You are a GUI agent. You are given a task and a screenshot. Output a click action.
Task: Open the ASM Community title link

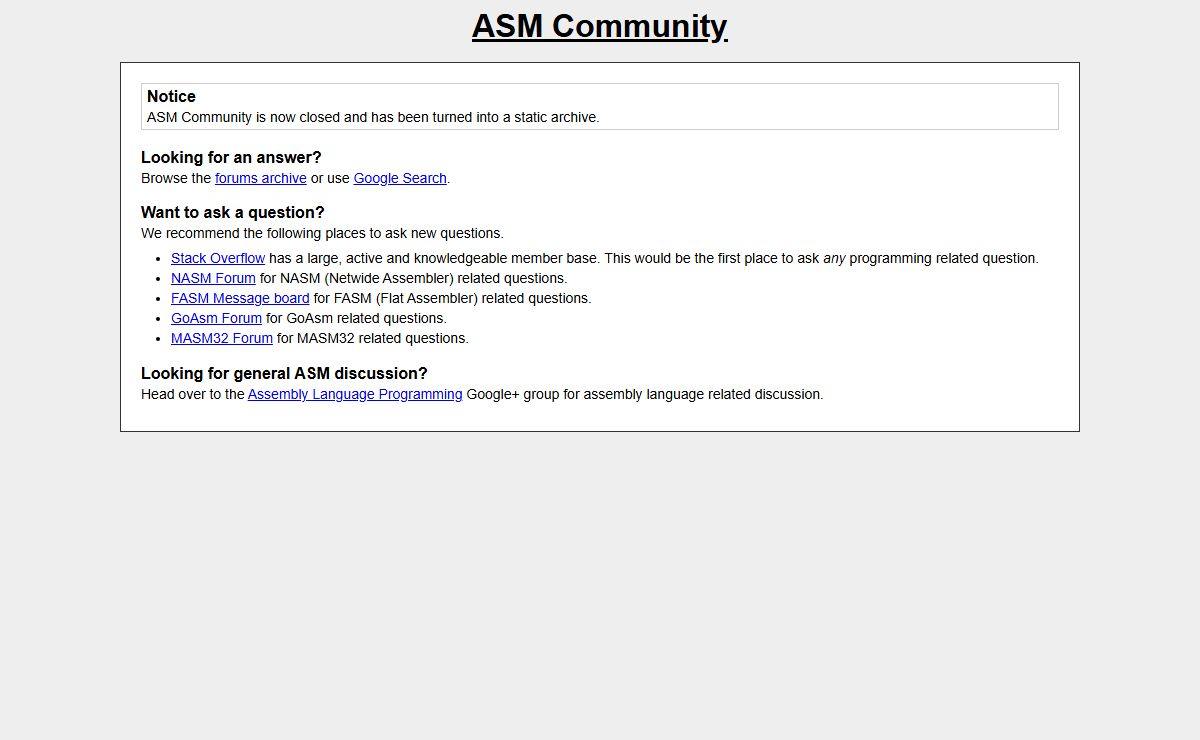(600, 26)
